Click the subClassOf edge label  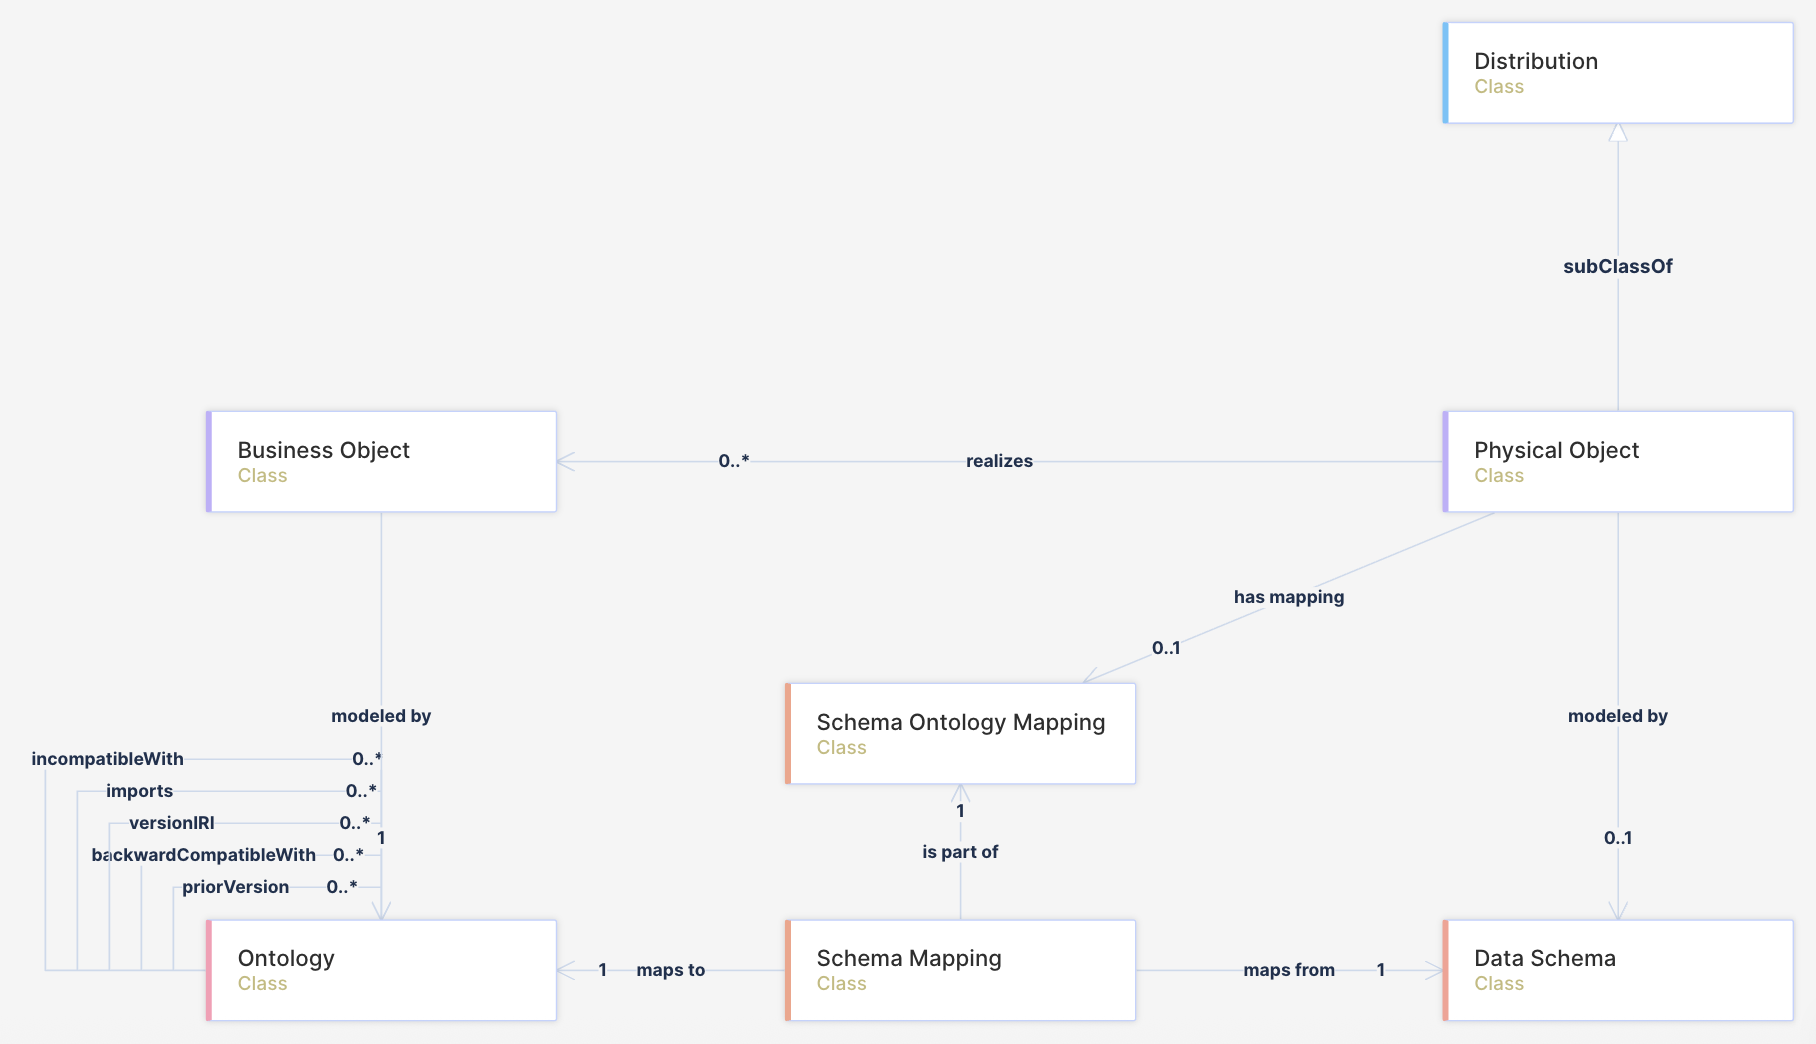coord(1617,267)
